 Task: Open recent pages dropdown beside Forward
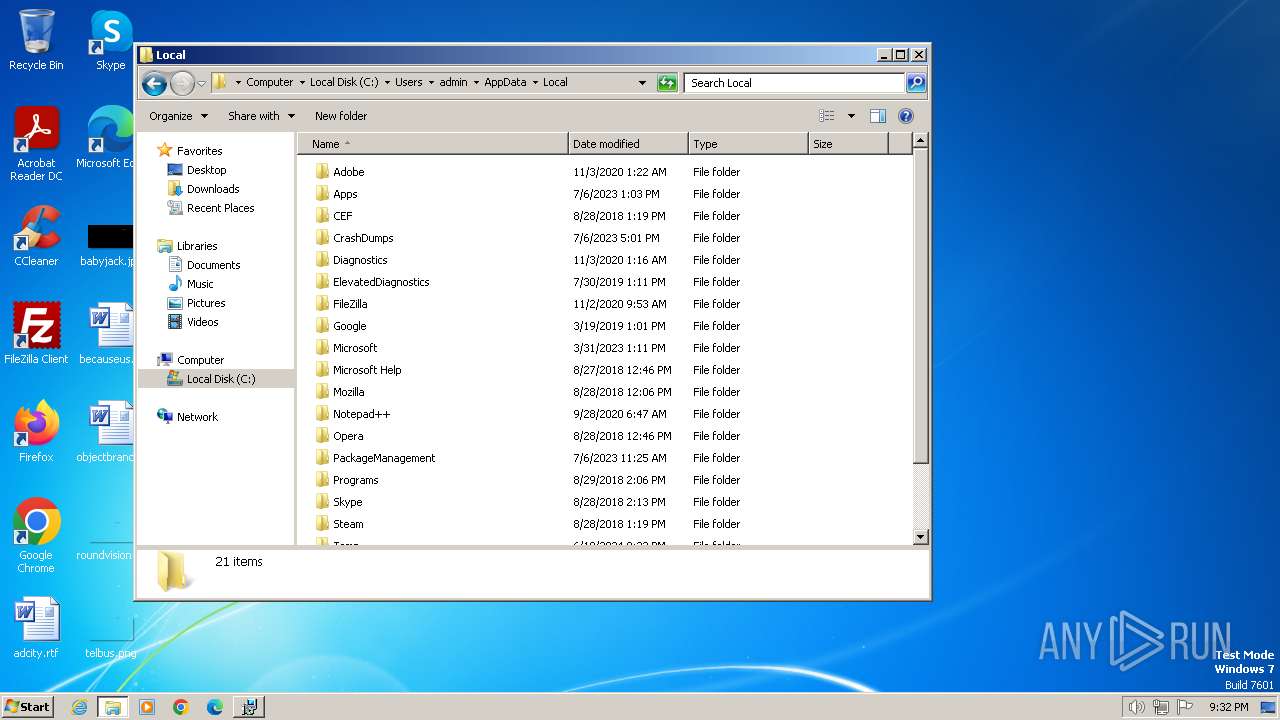click(202, 83)
